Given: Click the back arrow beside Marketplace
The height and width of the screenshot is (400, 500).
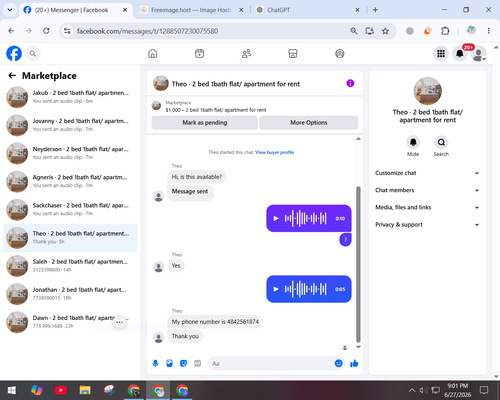Looking at the screenshot, I should coord(12,76).
